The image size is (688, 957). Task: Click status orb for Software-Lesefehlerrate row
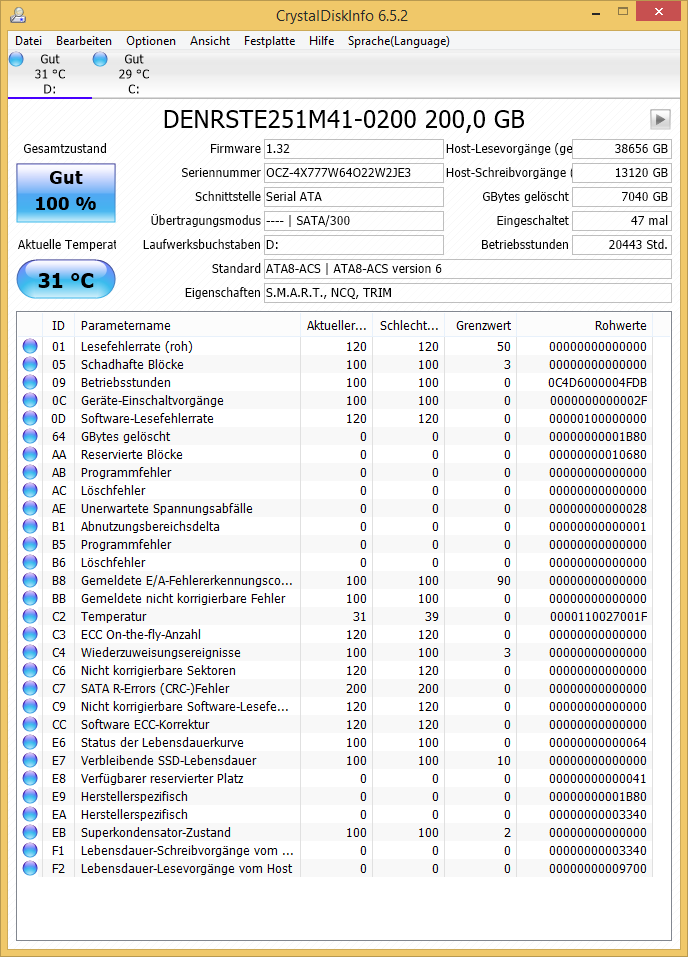pyautogui.click(x=30, y=418)
